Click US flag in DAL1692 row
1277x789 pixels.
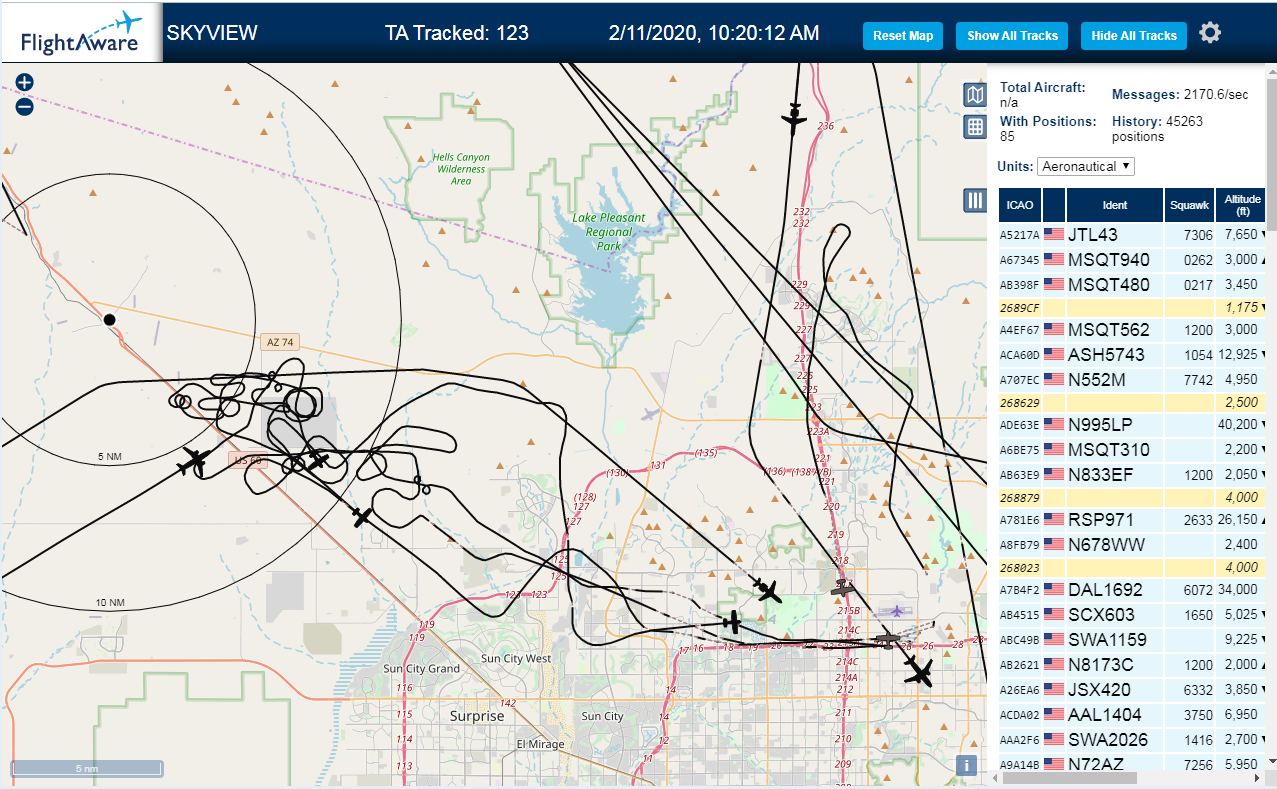[x=1053, y=589]
